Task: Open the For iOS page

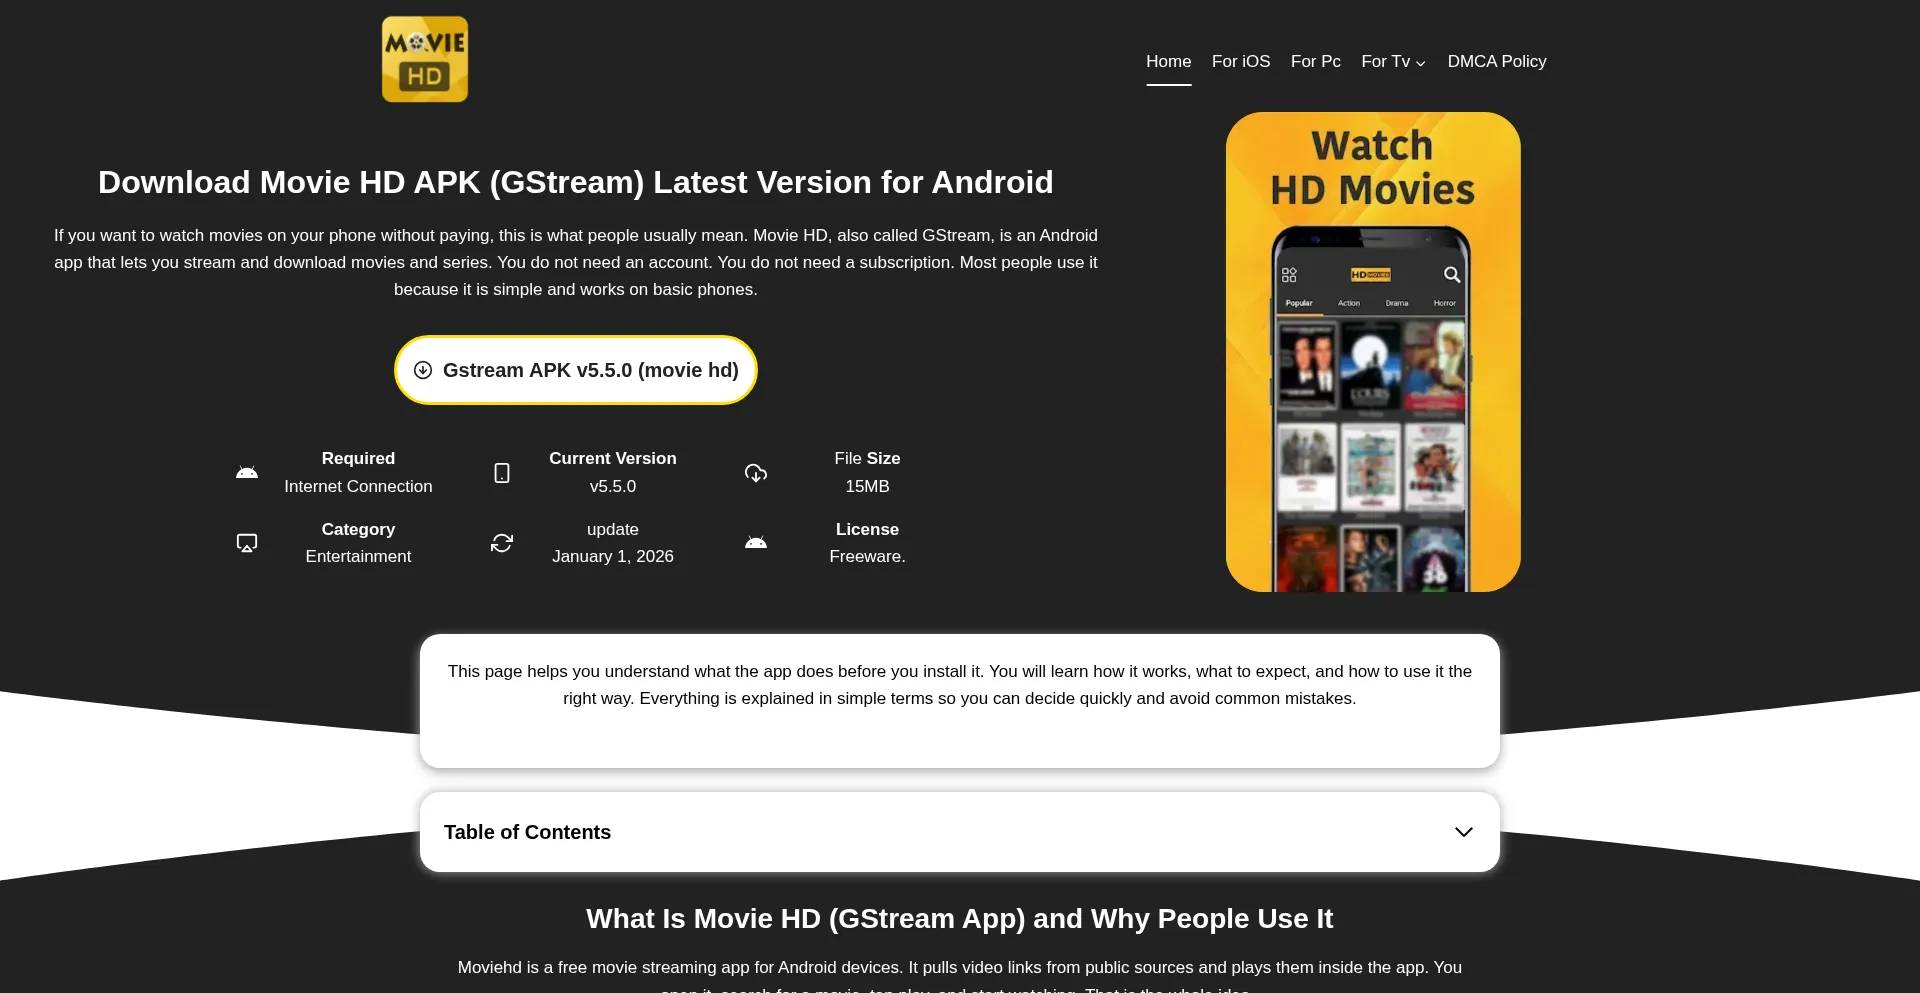Action: tap(1240, 61)
